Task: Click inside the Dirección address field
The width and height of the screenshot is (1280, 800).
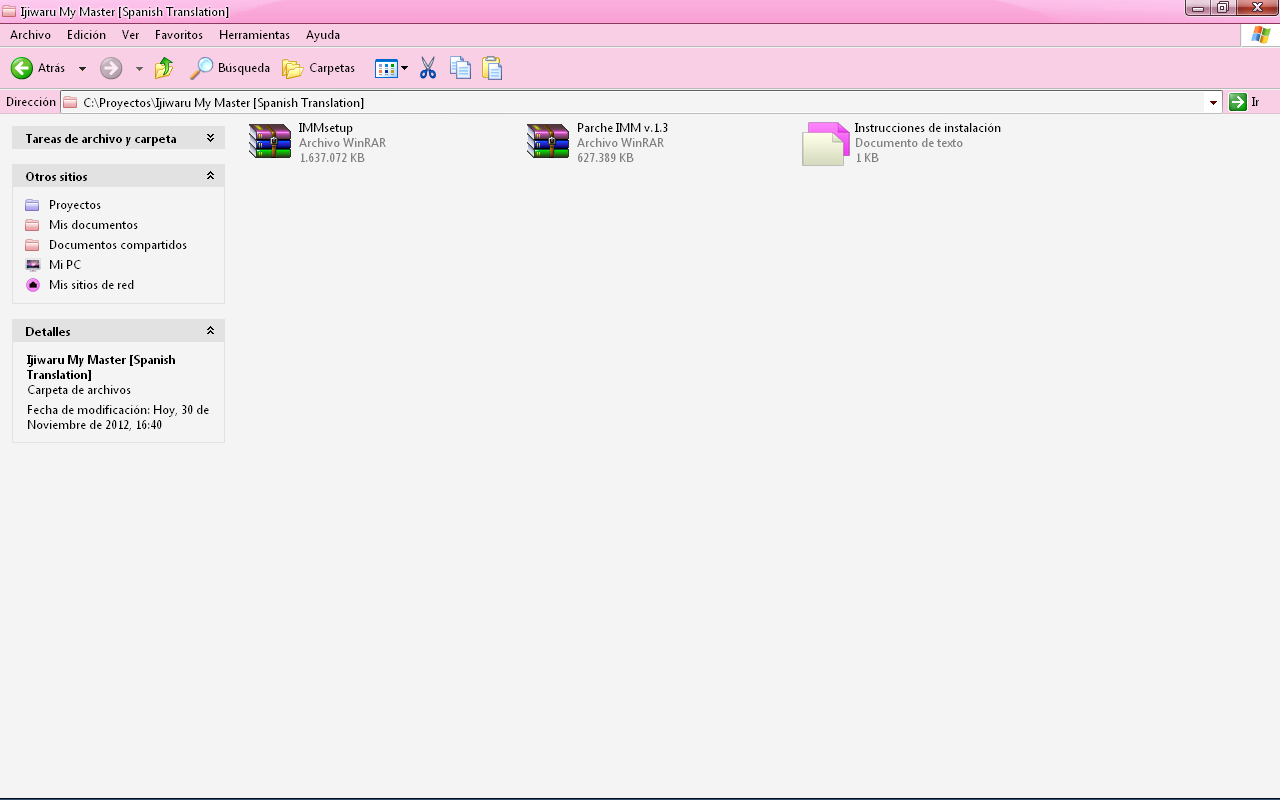Action: [x=640, y=102]
